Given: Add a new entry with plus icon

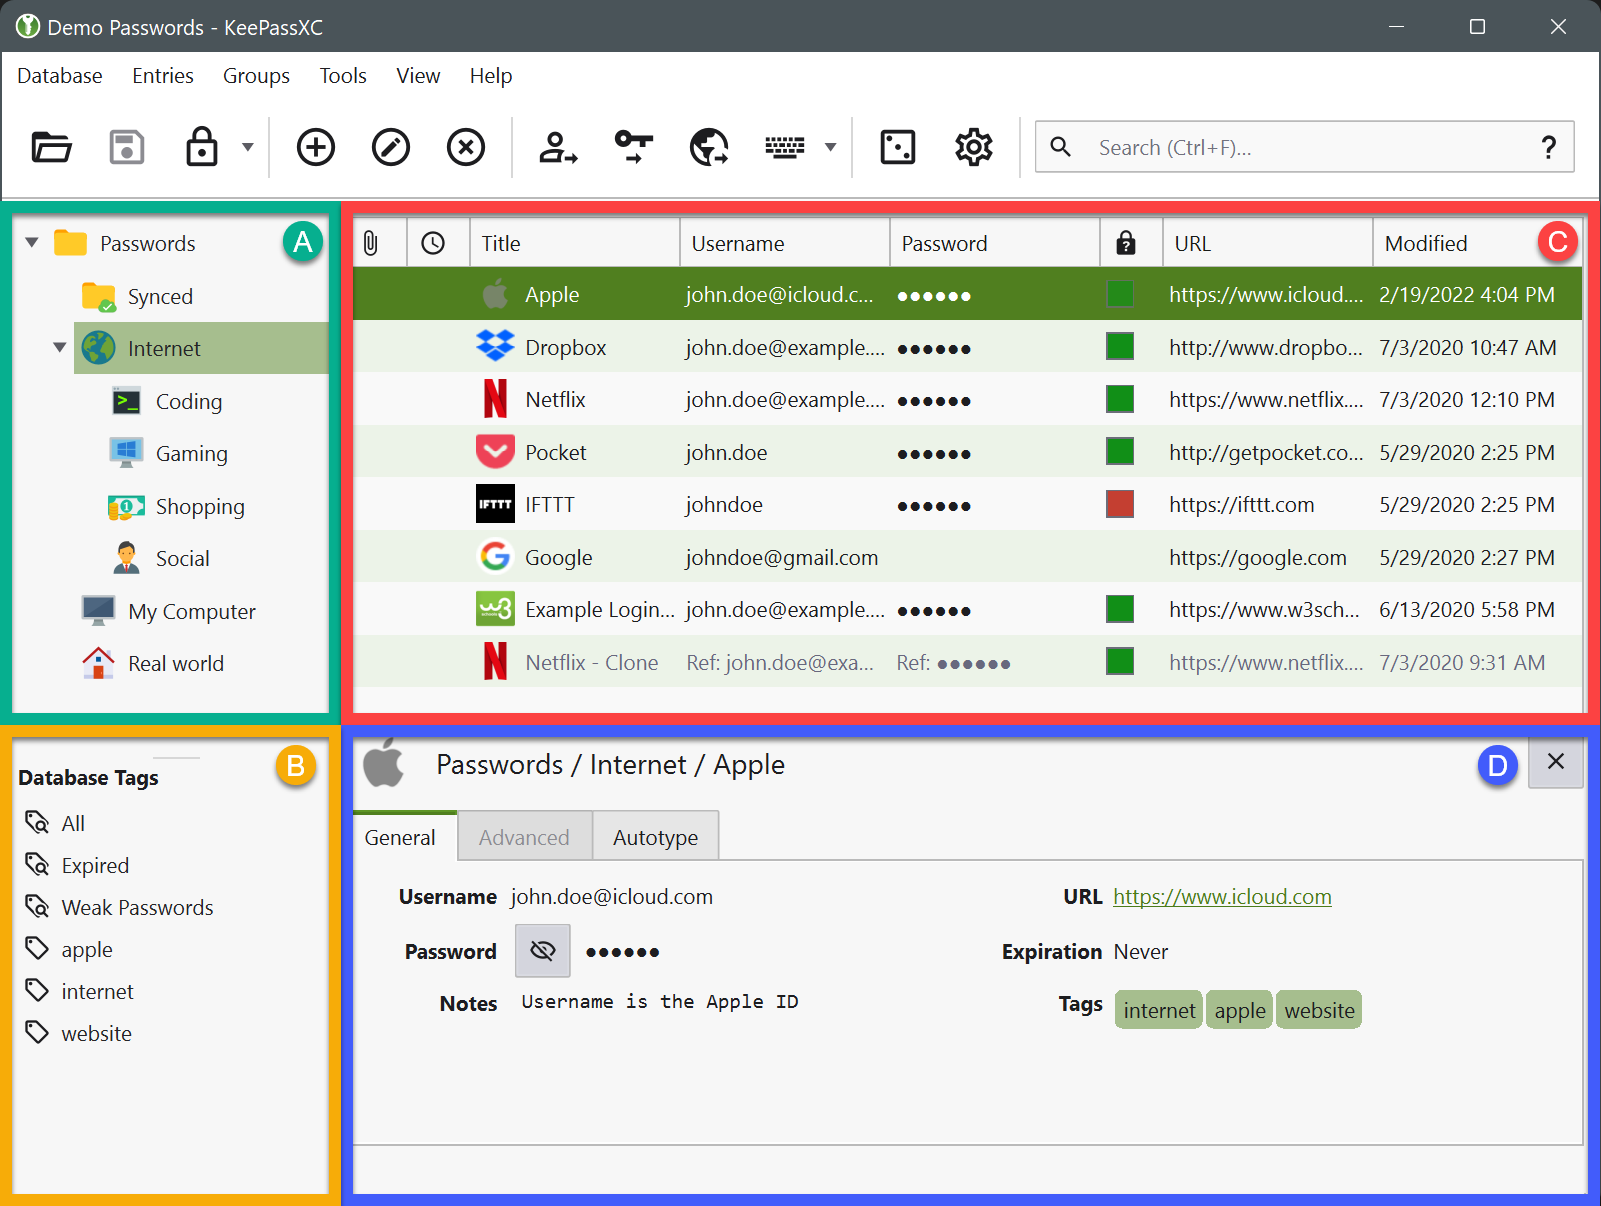Looking at the screenshot, I should [316, 147].
